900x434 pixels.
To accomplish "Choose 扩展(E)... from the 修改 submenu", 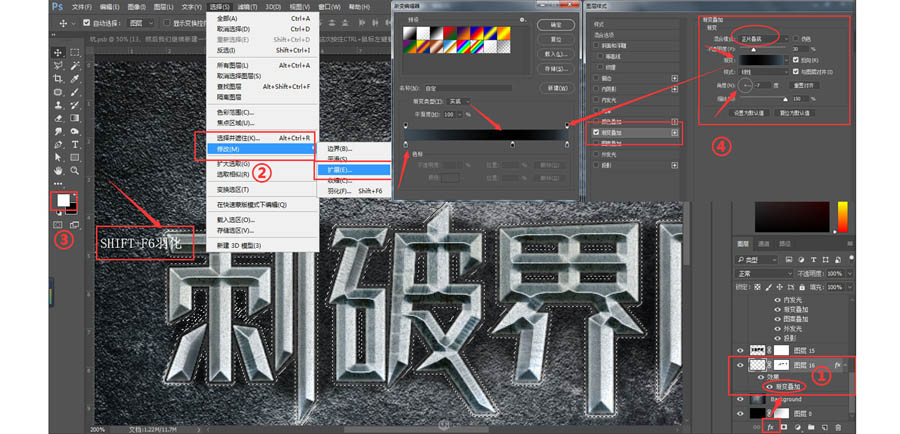I will click(x=337, y=169).
